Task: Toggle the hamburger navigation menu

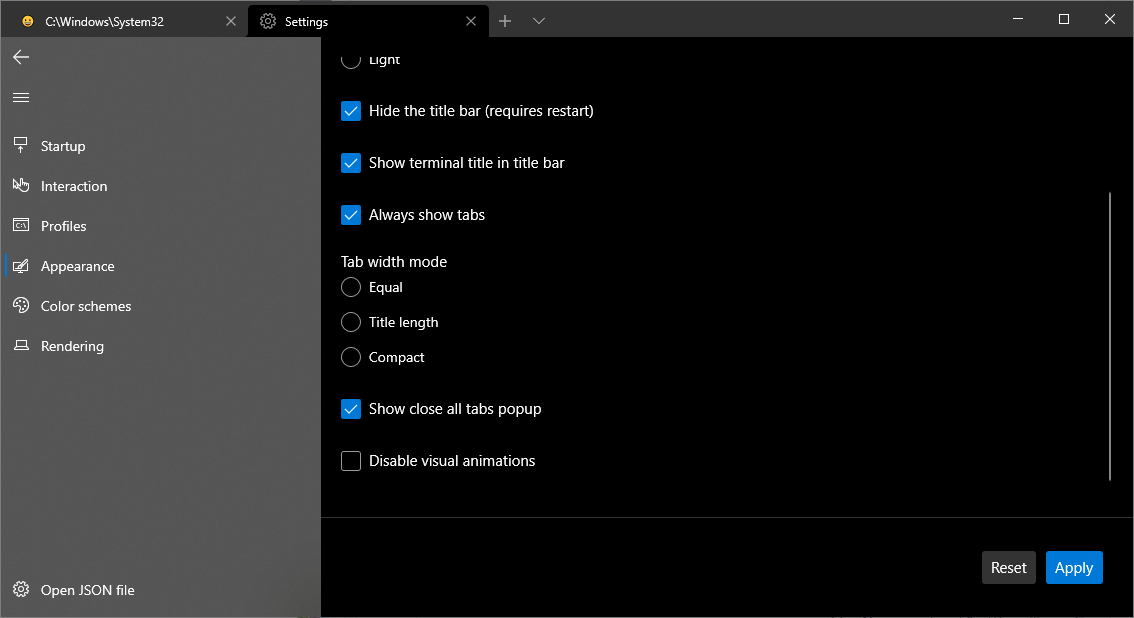Action: click(21, 97)
